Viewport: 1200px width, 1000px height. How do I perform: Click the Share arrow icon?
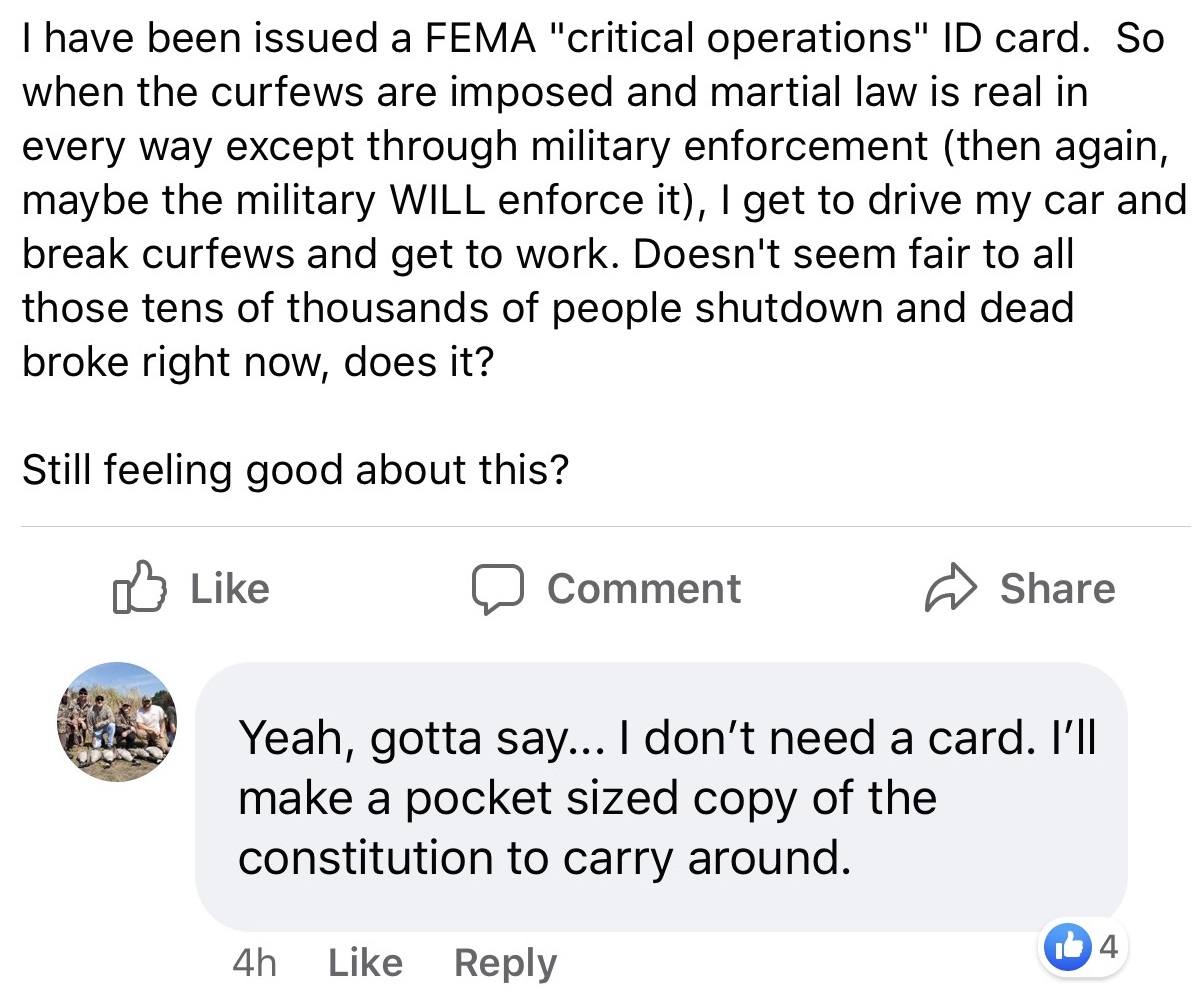click(950, 588)
